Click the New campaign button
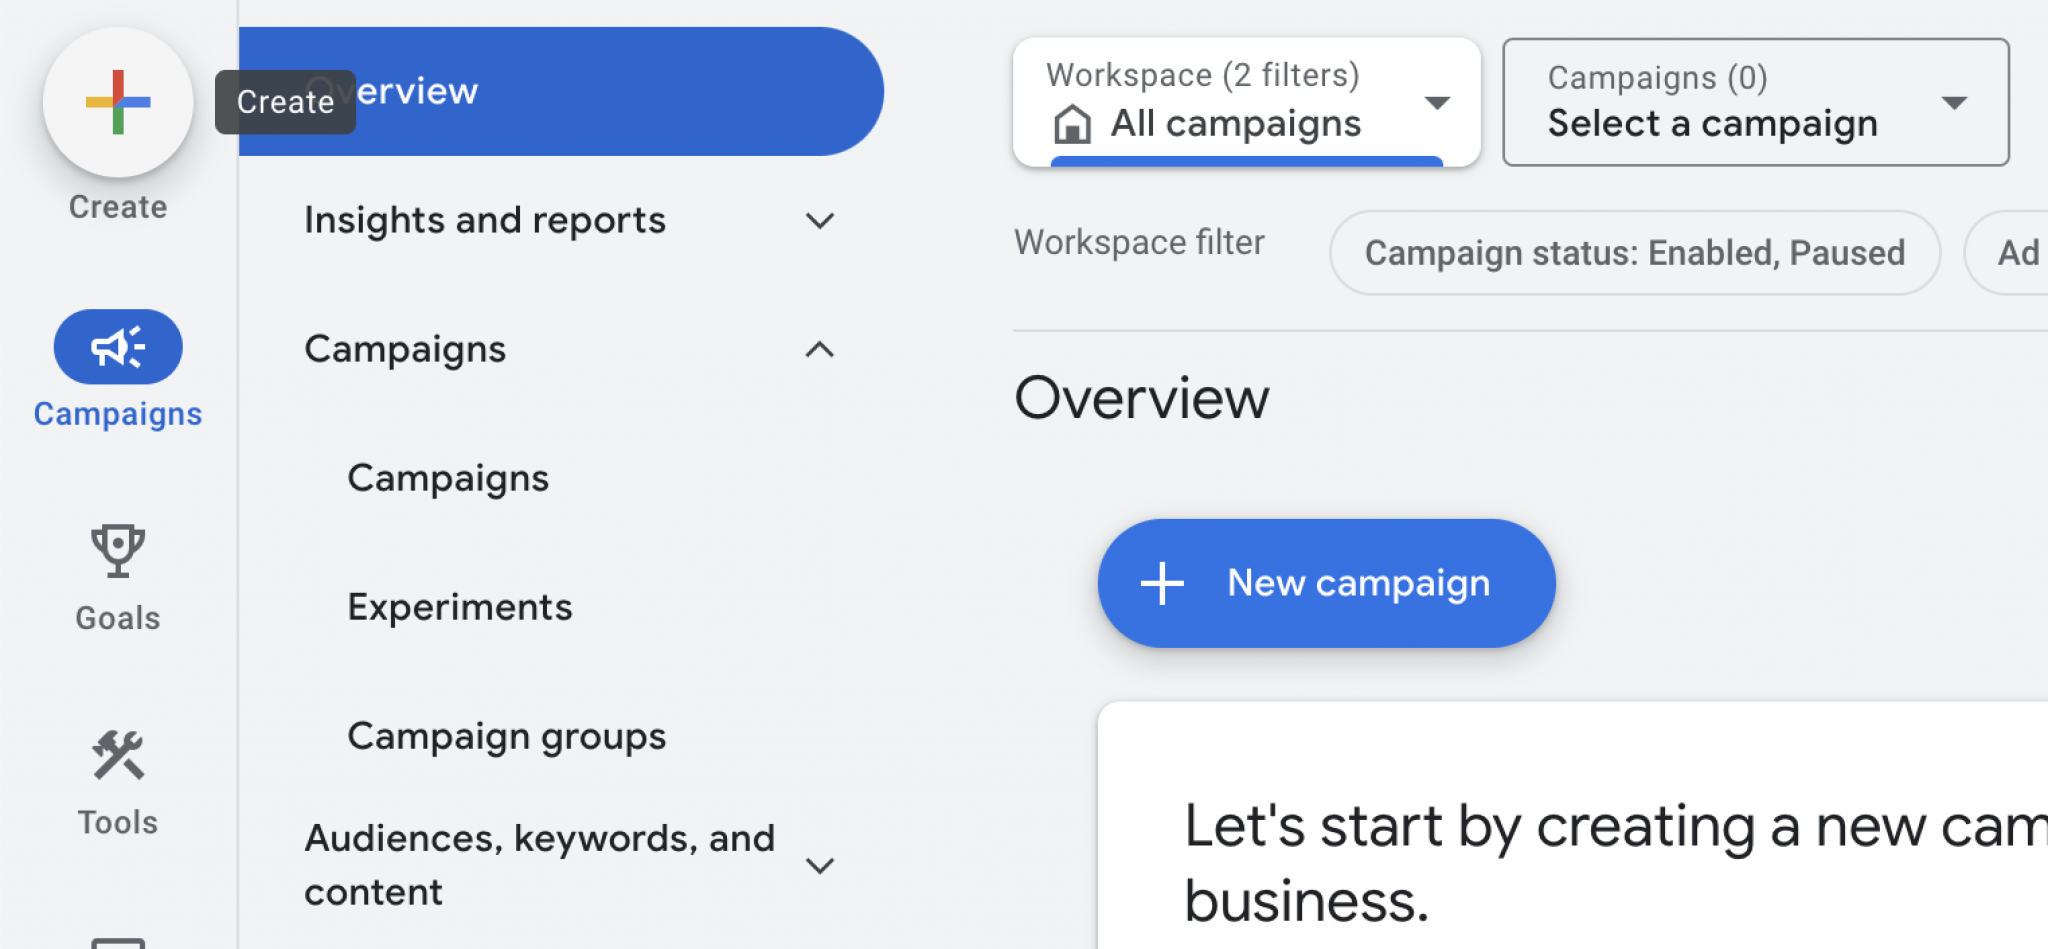Image resolution: width=2048 pixels, height=949 pixels. (1326, 583)
